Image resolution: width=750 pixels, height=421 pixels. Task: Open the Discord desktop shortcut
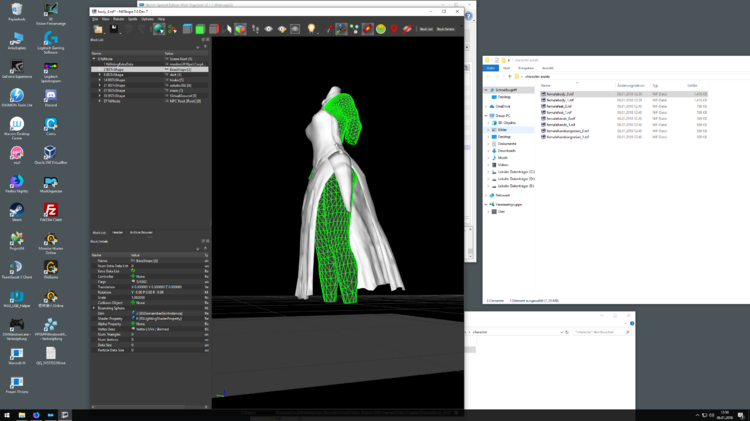click(x=51, y=98)
